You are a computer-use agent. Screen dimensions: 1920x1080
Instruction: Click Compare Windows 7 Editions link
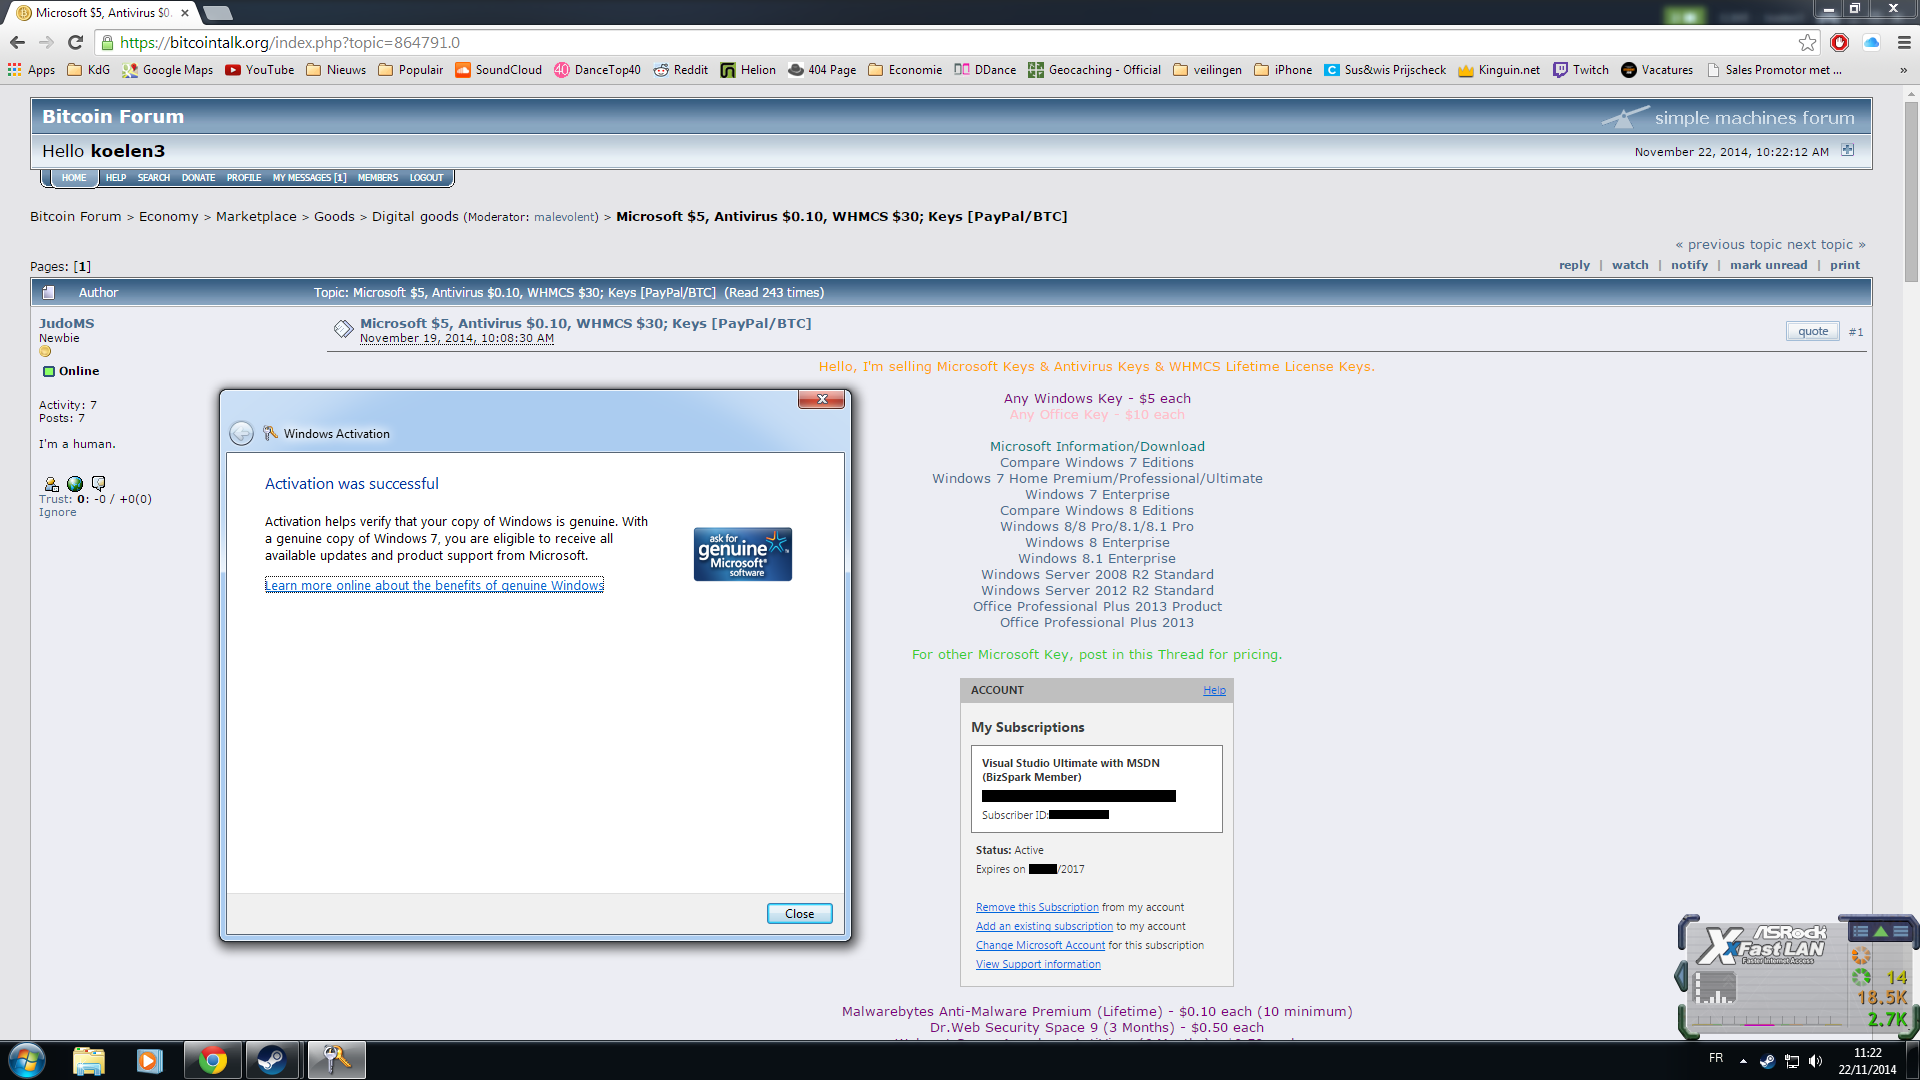1096,462
